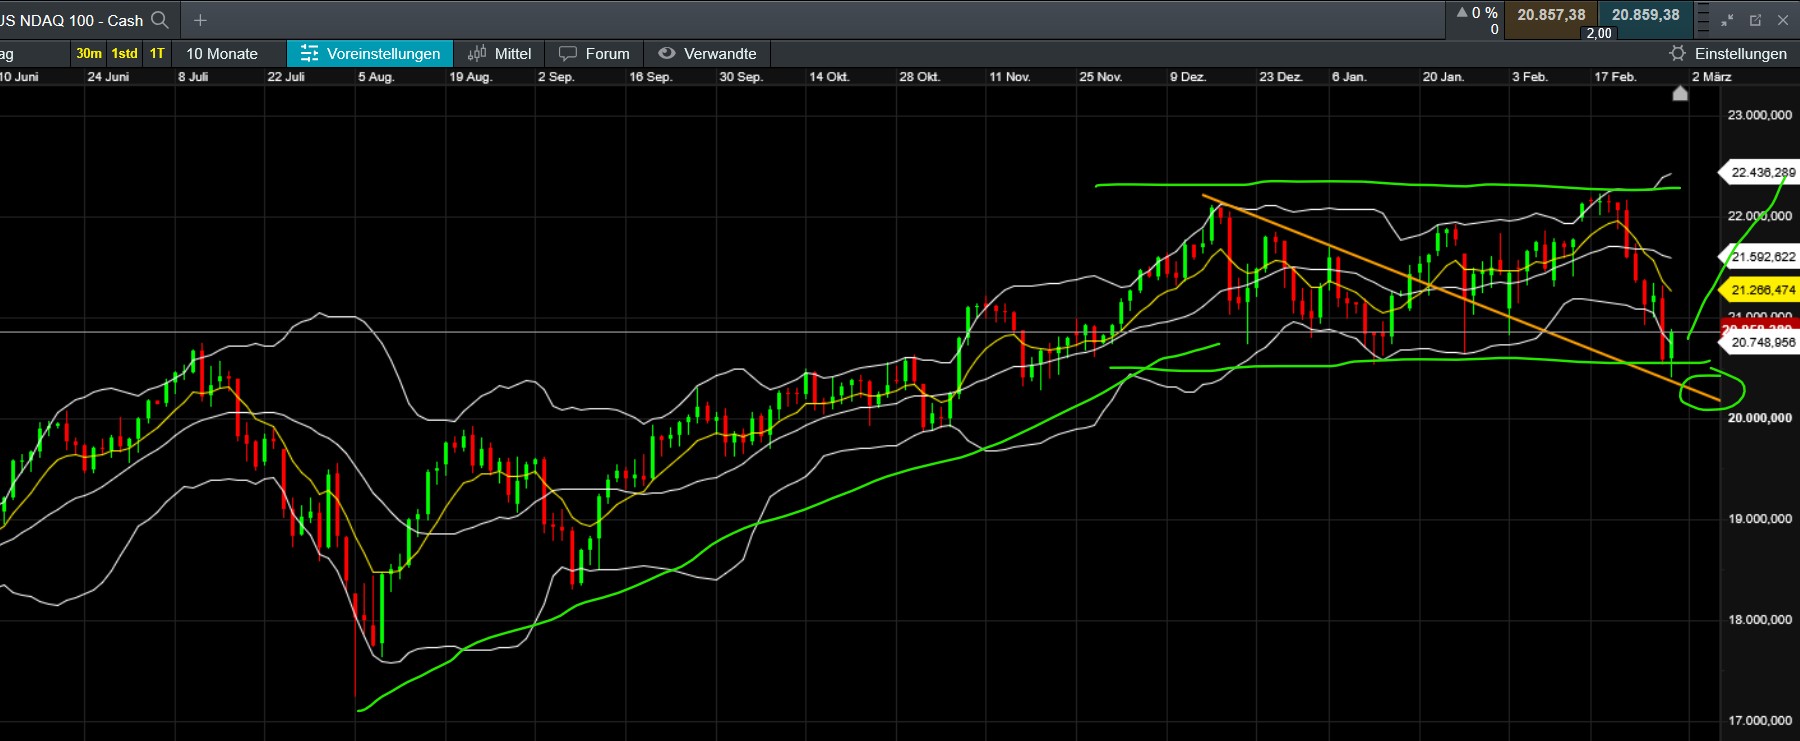This screenshot has height=741, width=1800.
Task: Click the 19.000,000 axis value
Action: pos(1760,519)
